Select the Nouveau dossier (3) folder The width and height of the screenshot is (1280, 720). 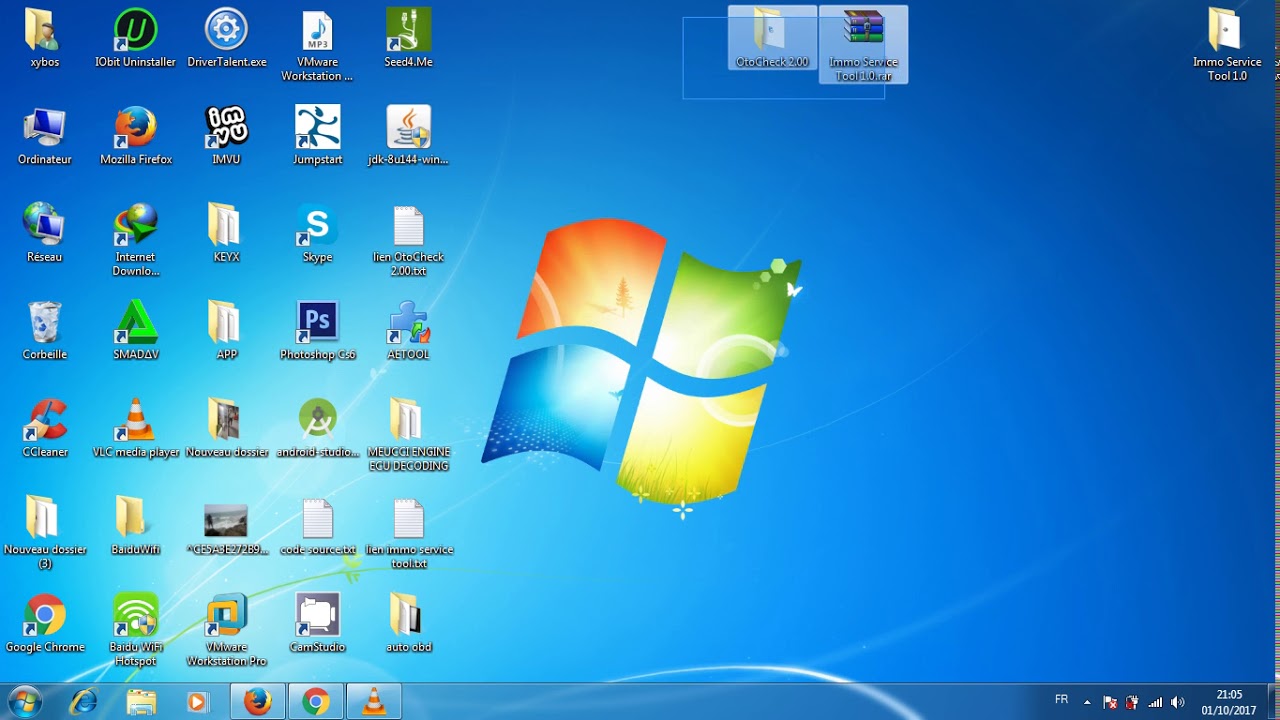coord(44,517)
